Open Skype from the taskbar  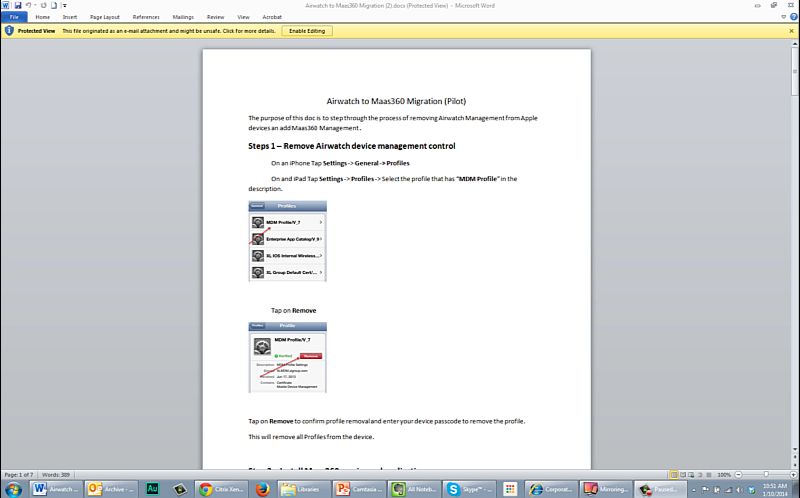(x=469, y=489)
